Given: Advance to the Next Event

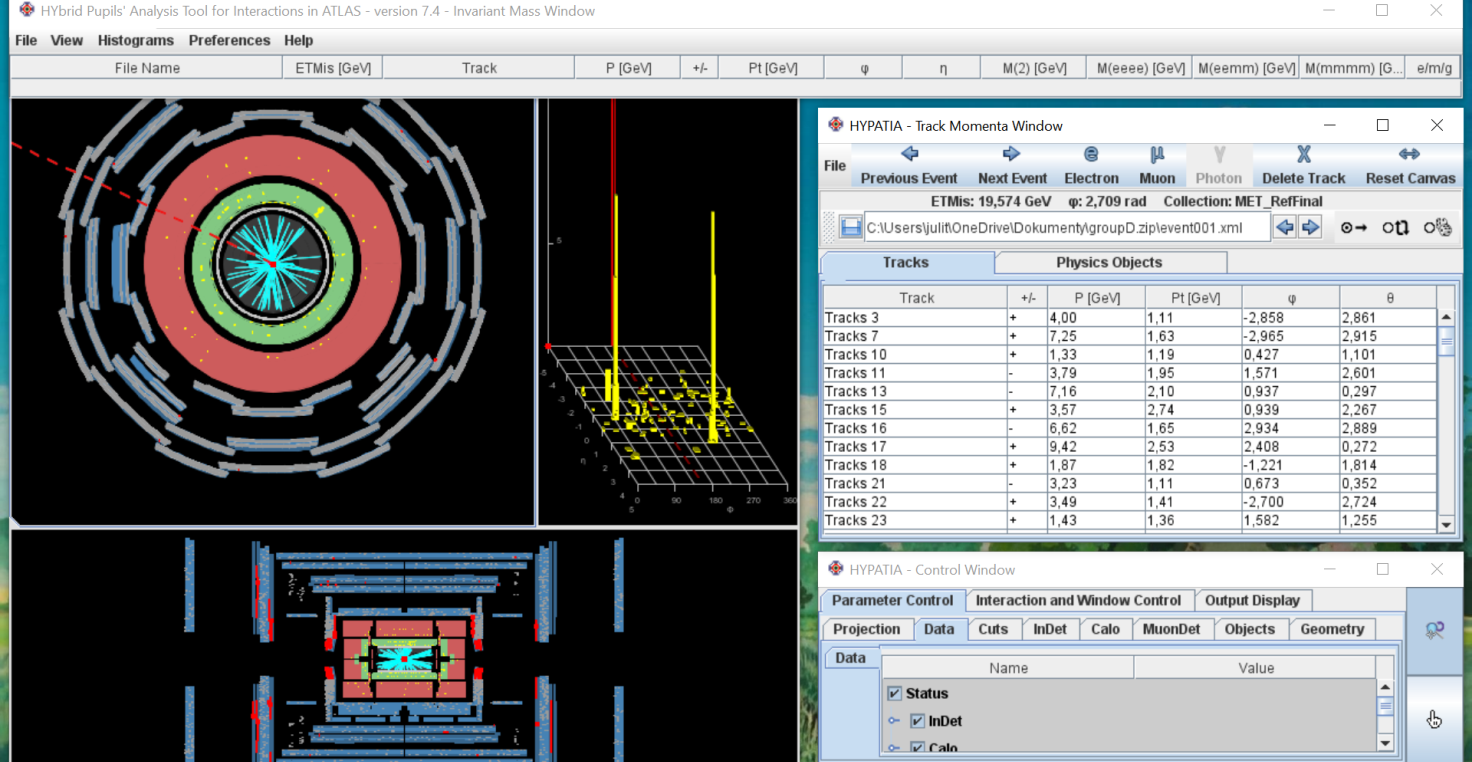Looking at the screenshot, I should coord(1012,165).
